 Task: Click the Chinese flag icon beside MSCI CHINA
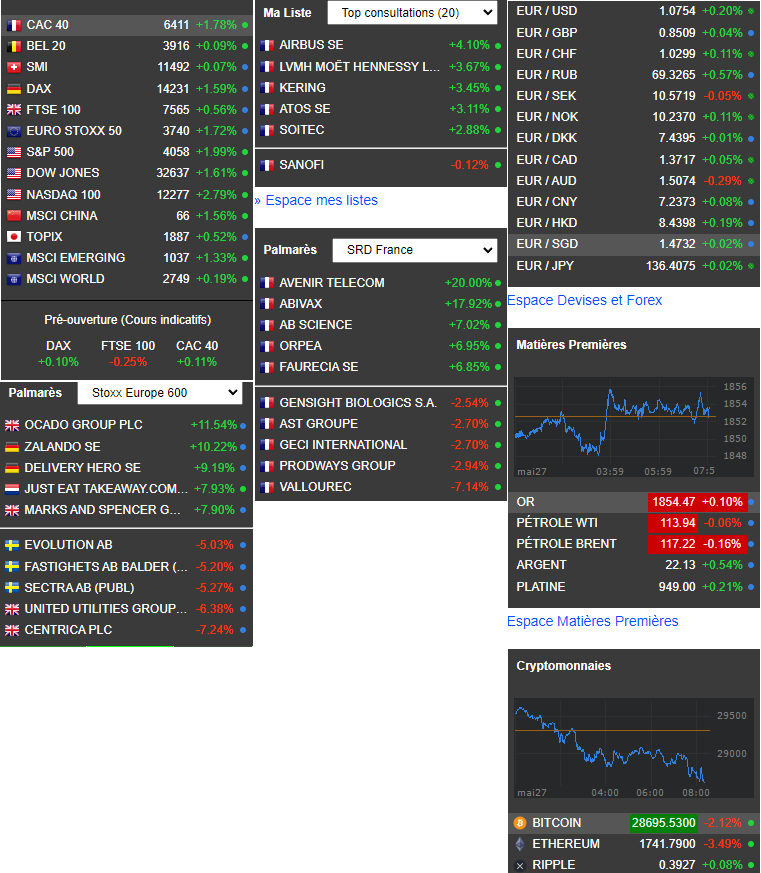14,216
